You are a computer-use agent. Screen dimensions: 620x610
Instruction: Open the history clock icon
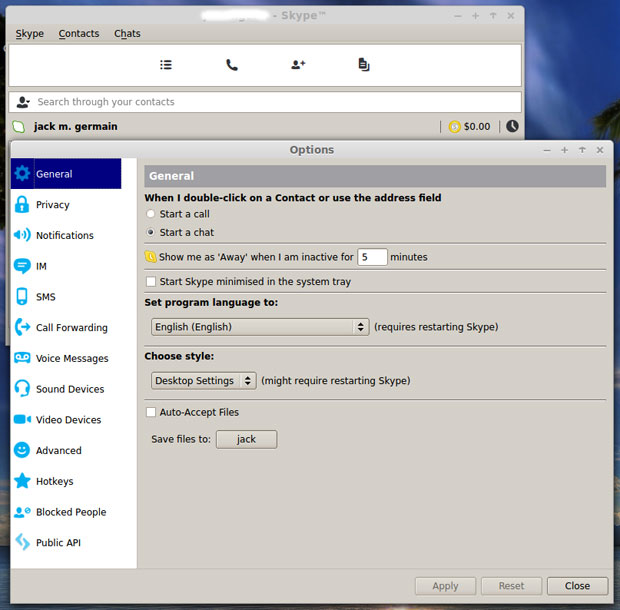(512, 126)
